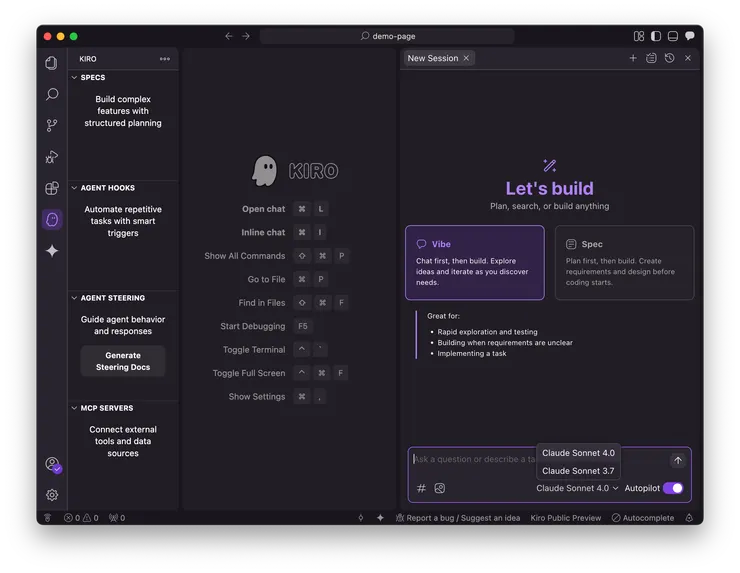Click Start Debugging shortcut text
The width and height of the screenshot is (740, 573).
click(252, 326)
